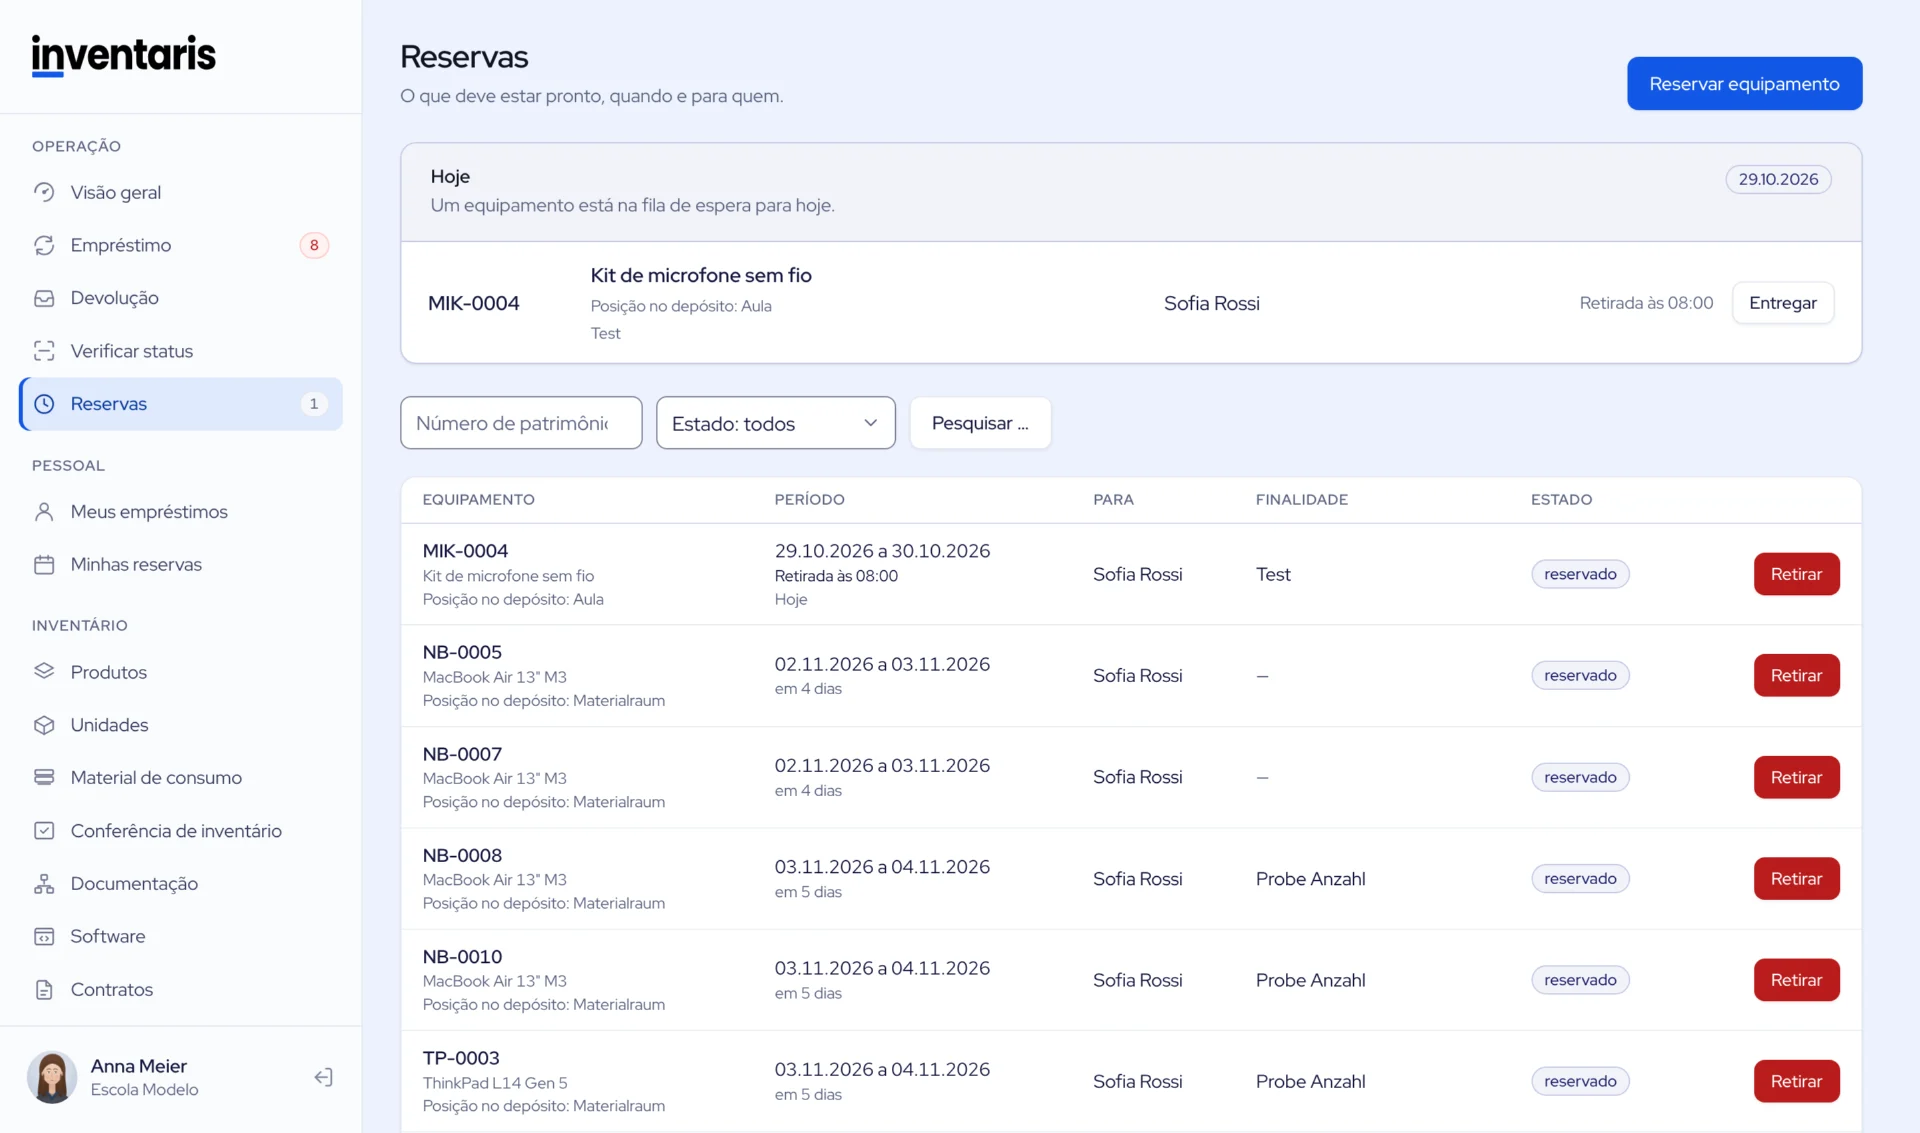Image resolution: width=1920 pixels, height=1133 pixels.
Task: Navigate to the Contratos menu item
Action: point(181,990)
